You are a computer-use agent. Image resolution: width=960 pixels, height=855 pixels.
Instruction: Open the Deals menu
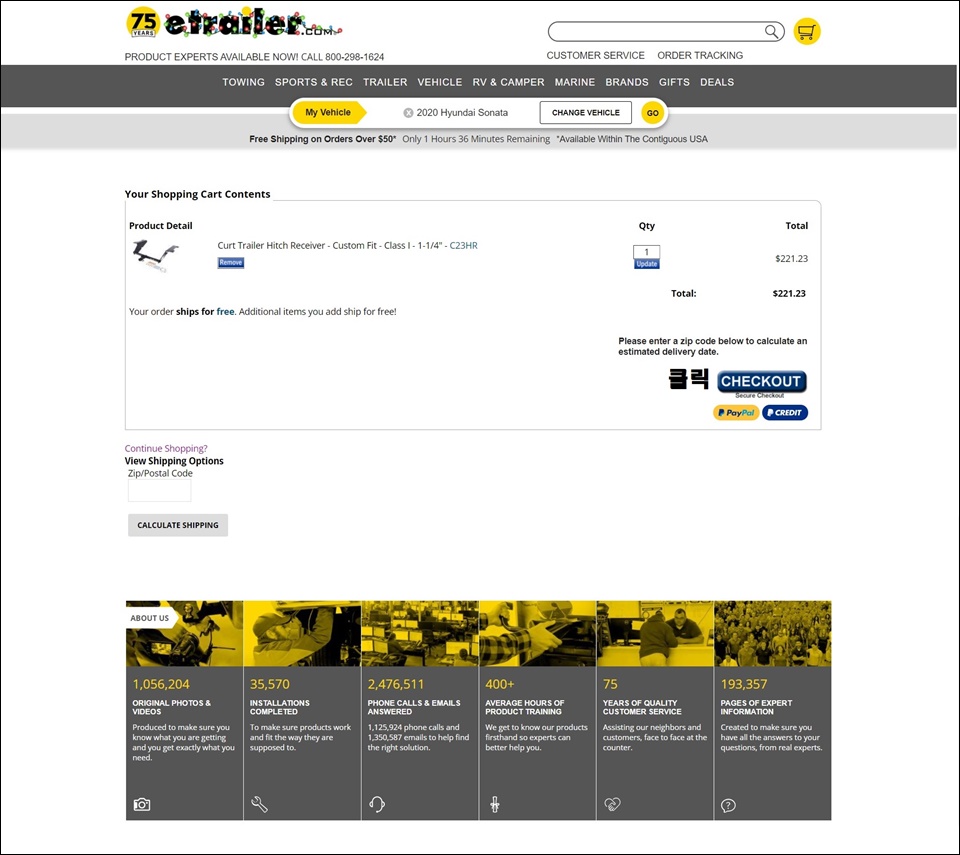coord(717,82)
